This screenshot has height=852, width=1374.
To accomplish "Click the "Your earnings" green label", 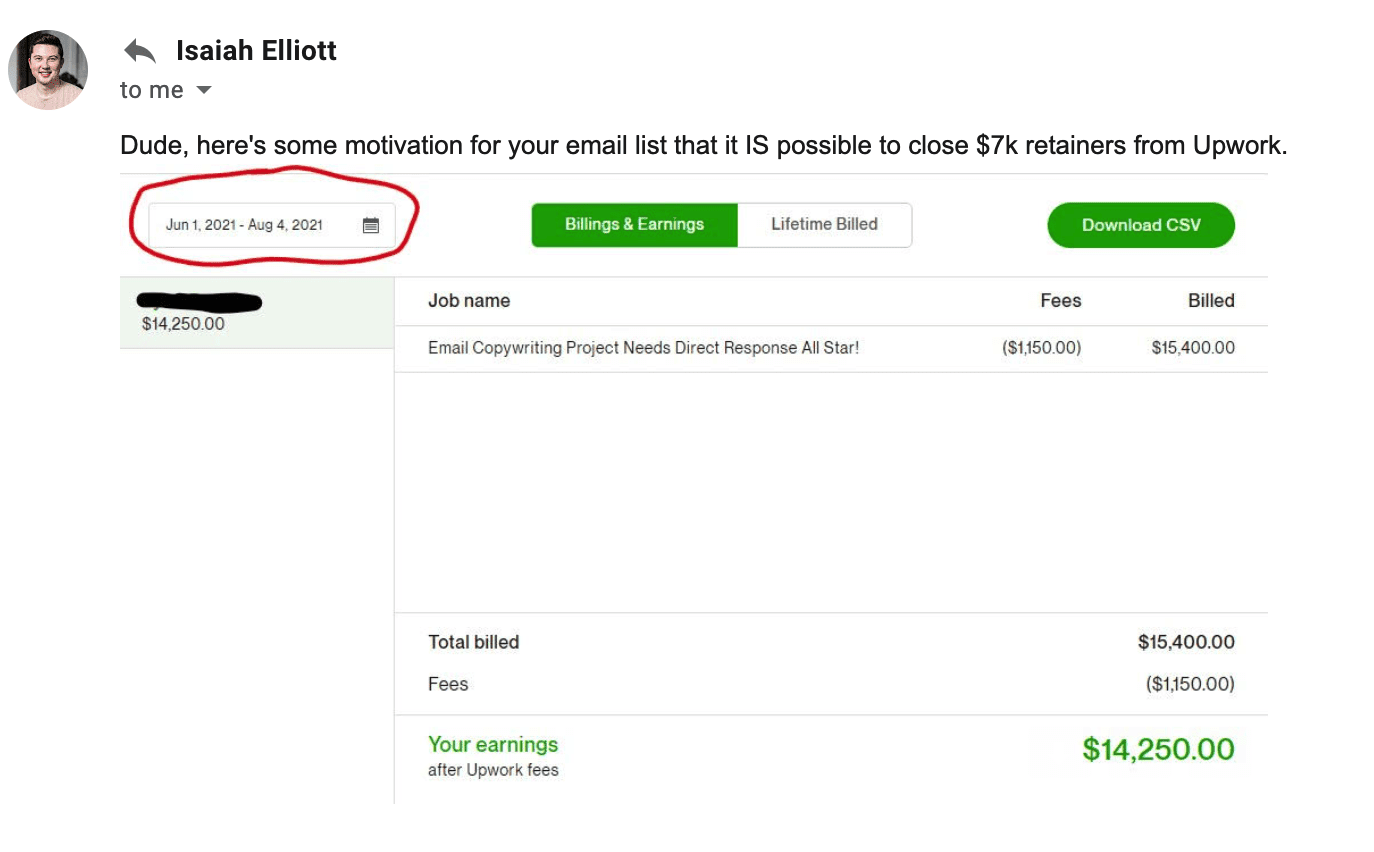I will pyautogui.click(x=493, y=744).
